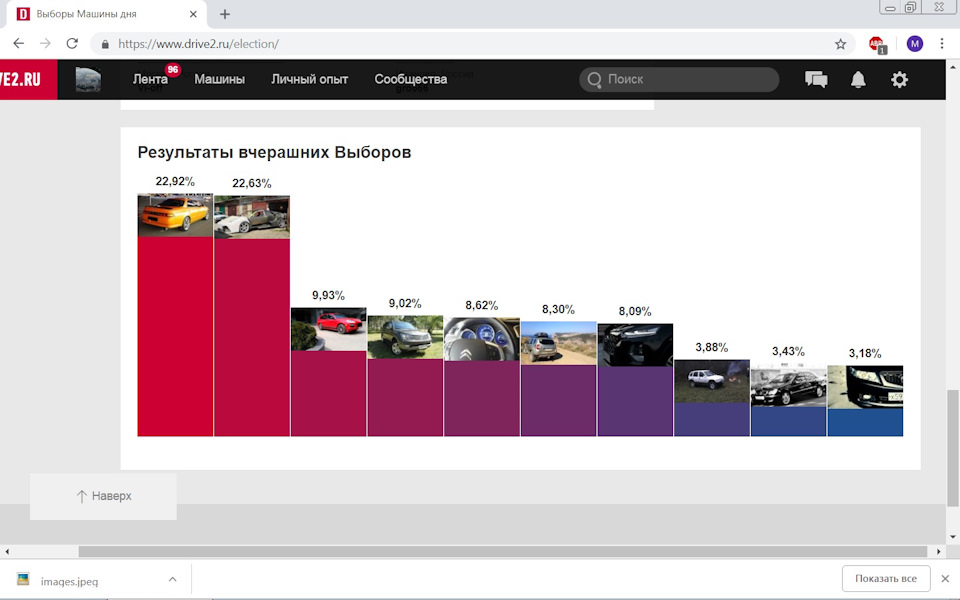Reload the drive2.ru election page
Screen dimensions: 960x600
(x=72, y=43)
